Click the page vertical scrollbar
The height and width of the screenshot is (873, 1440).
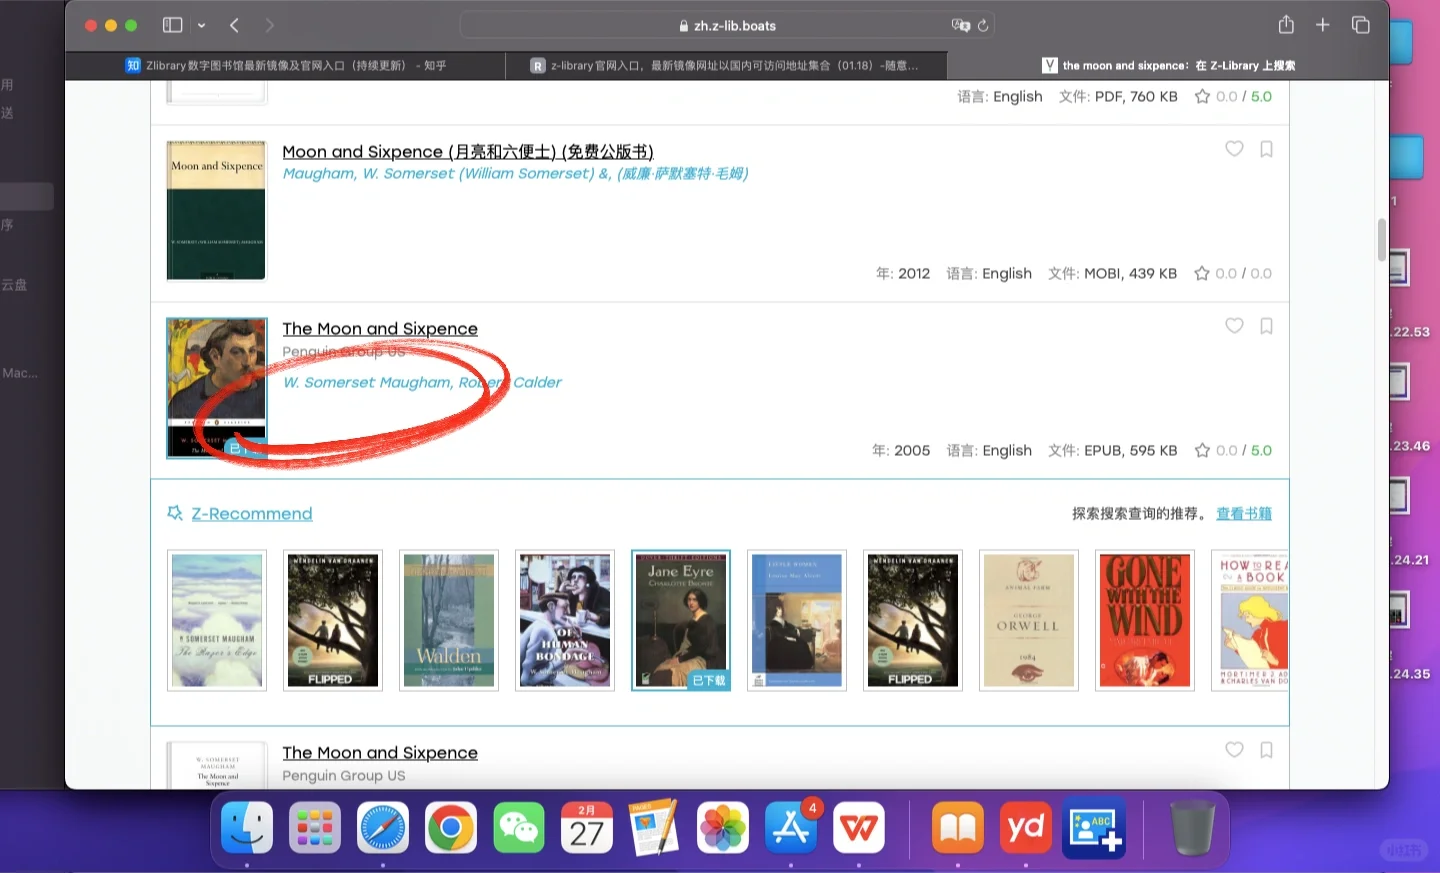pyautogui.click(x=1382, y=240)
